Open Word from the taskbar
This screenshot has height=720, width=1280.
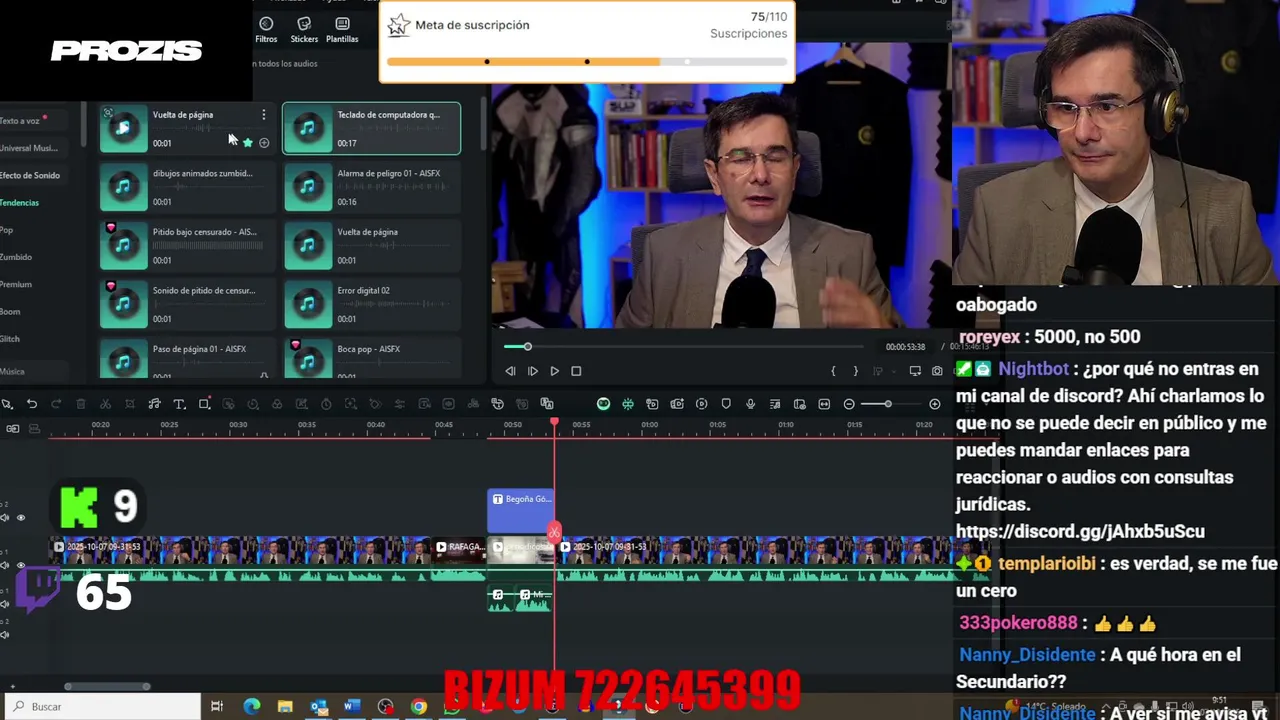(x=352, y=707)
